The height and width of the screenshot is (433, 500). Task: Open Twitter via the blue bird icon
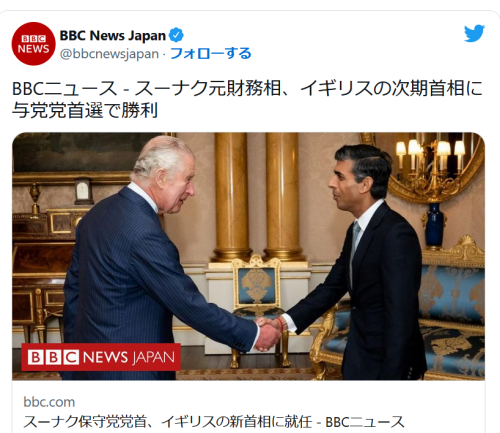pos(474,33)
